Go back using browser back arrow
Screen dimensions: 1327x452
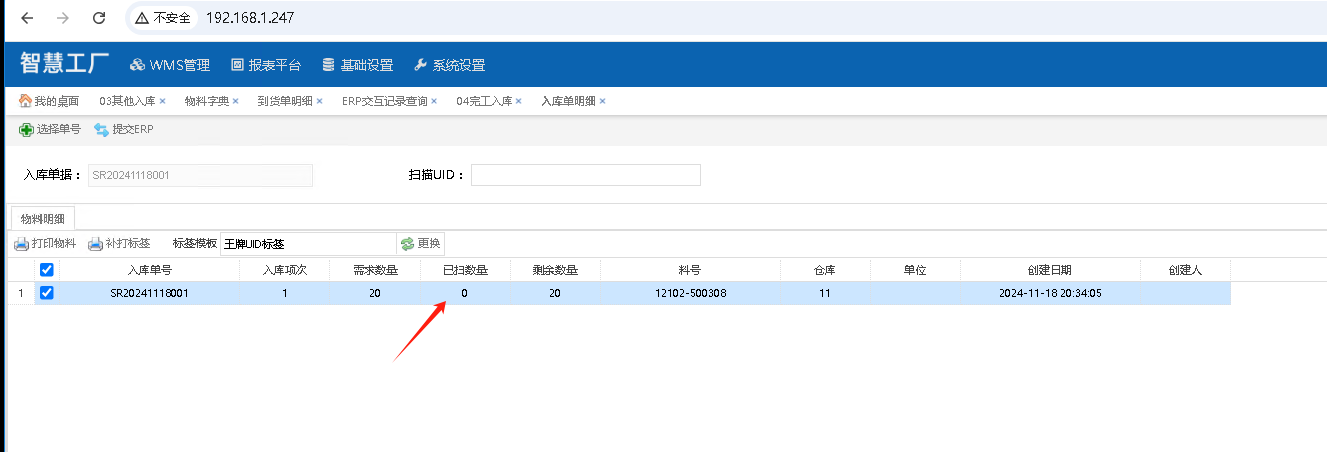point(27,18)
